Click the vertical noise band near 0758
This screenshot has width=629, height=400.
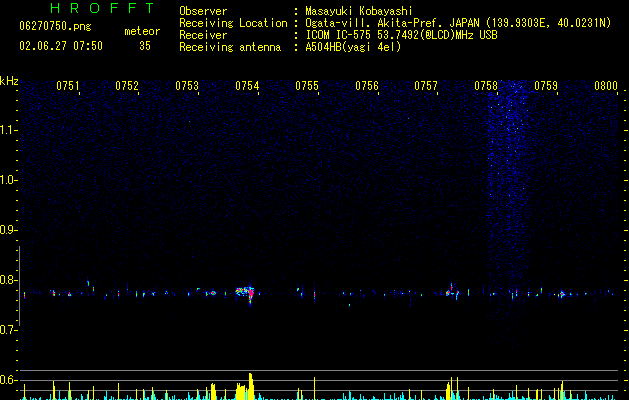tap(507, 217)
